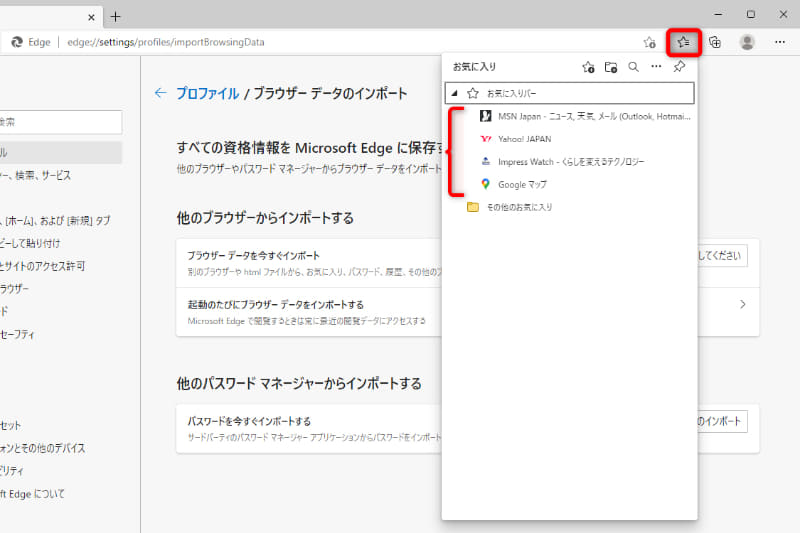Select sidebar item Edge について
This screenshot has width=800, height=533.
tap(32, 494)
